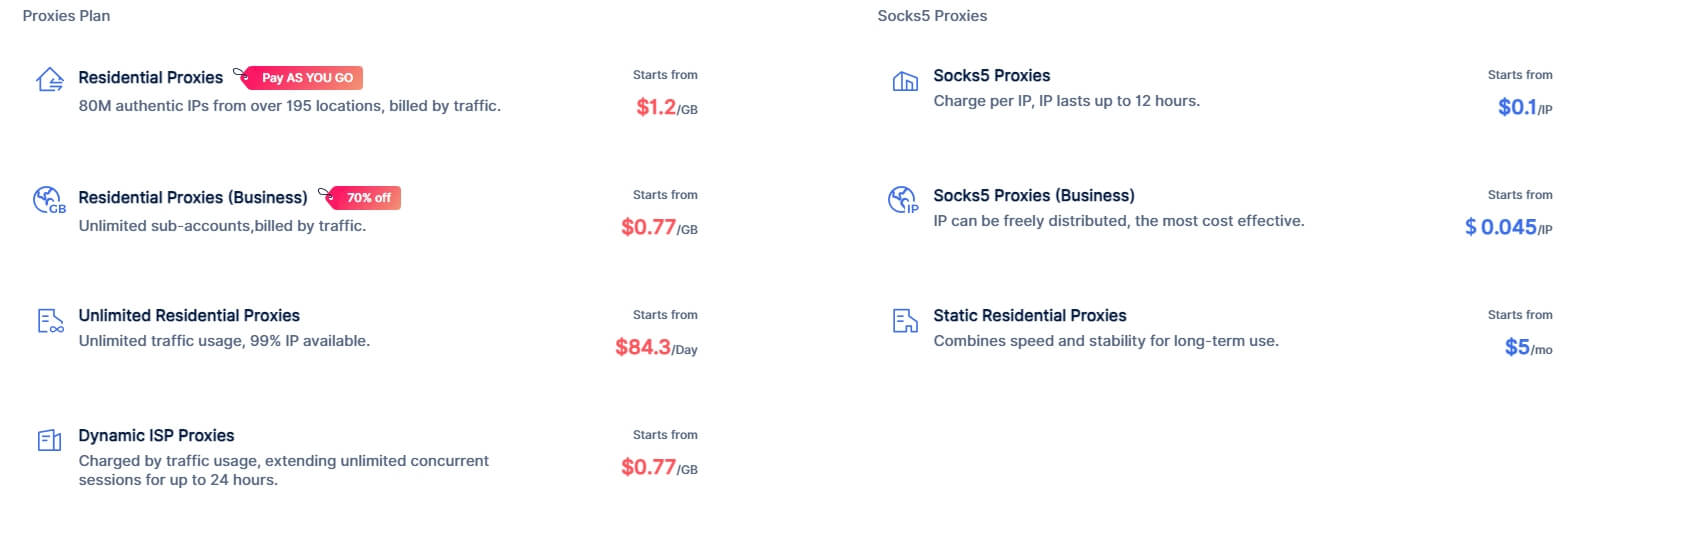1694x550 pixels.
Task: Click the Static Residential Proxies icon
Action: (904, 320)
